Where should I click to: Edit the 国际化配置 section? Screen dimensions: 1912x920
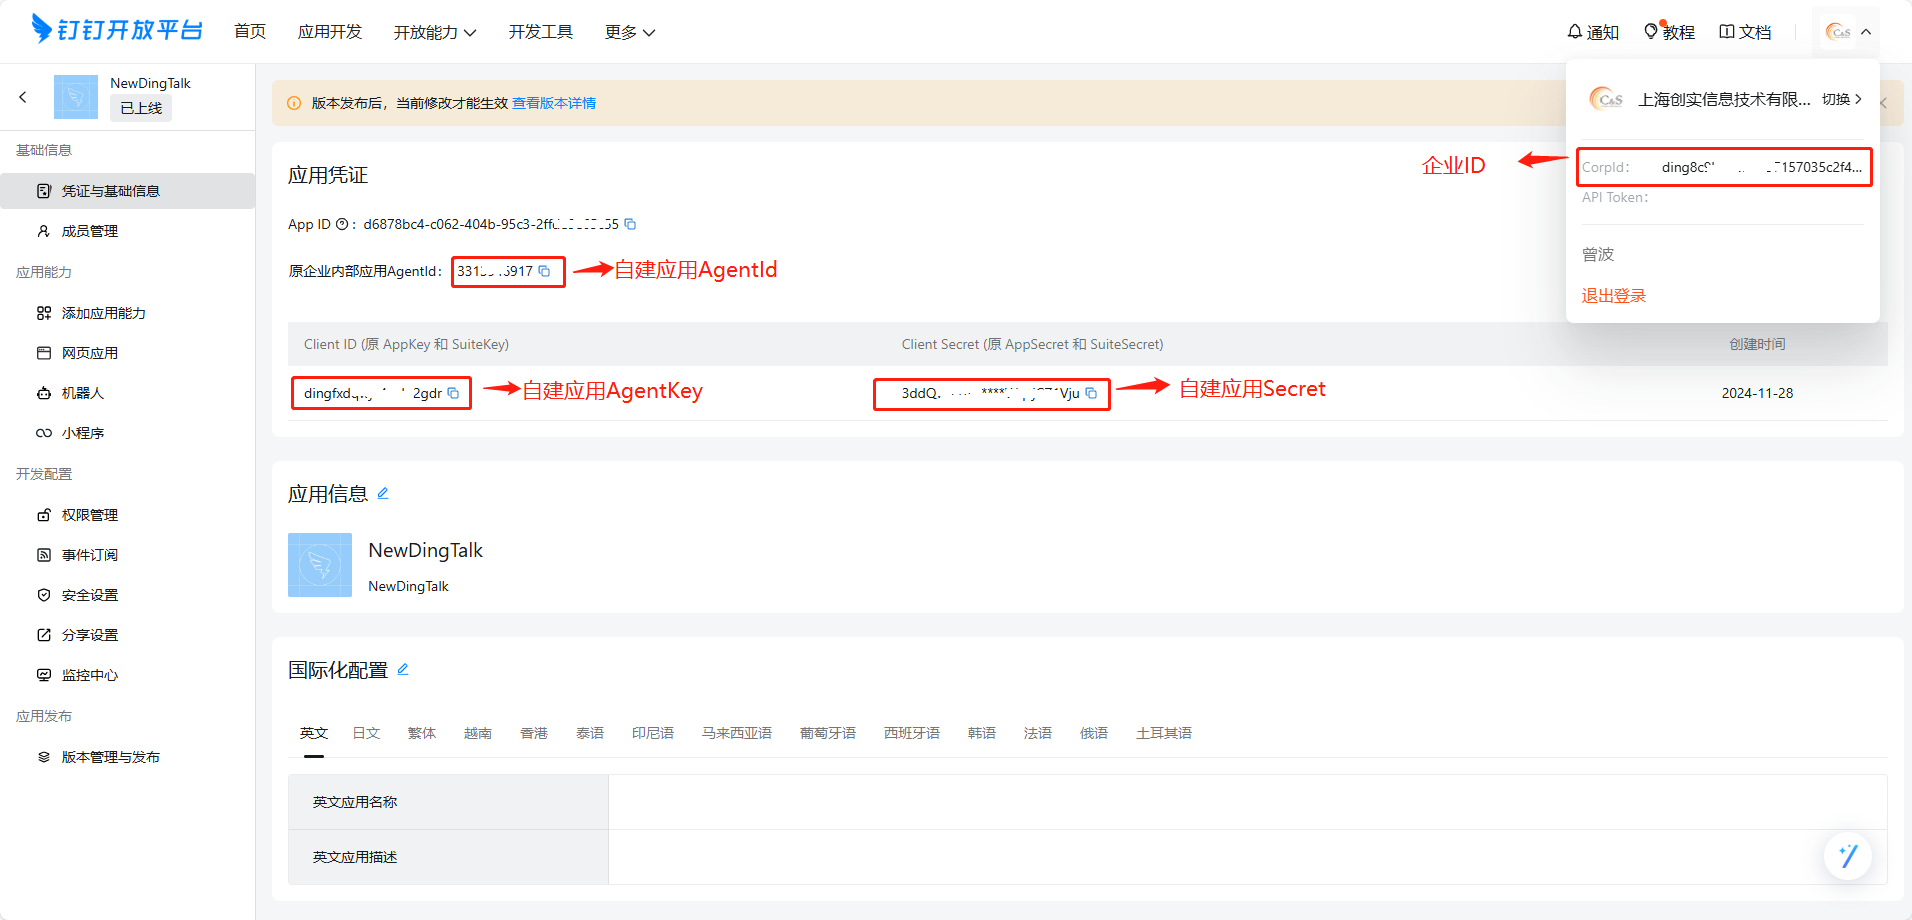(x=403, y=669)
